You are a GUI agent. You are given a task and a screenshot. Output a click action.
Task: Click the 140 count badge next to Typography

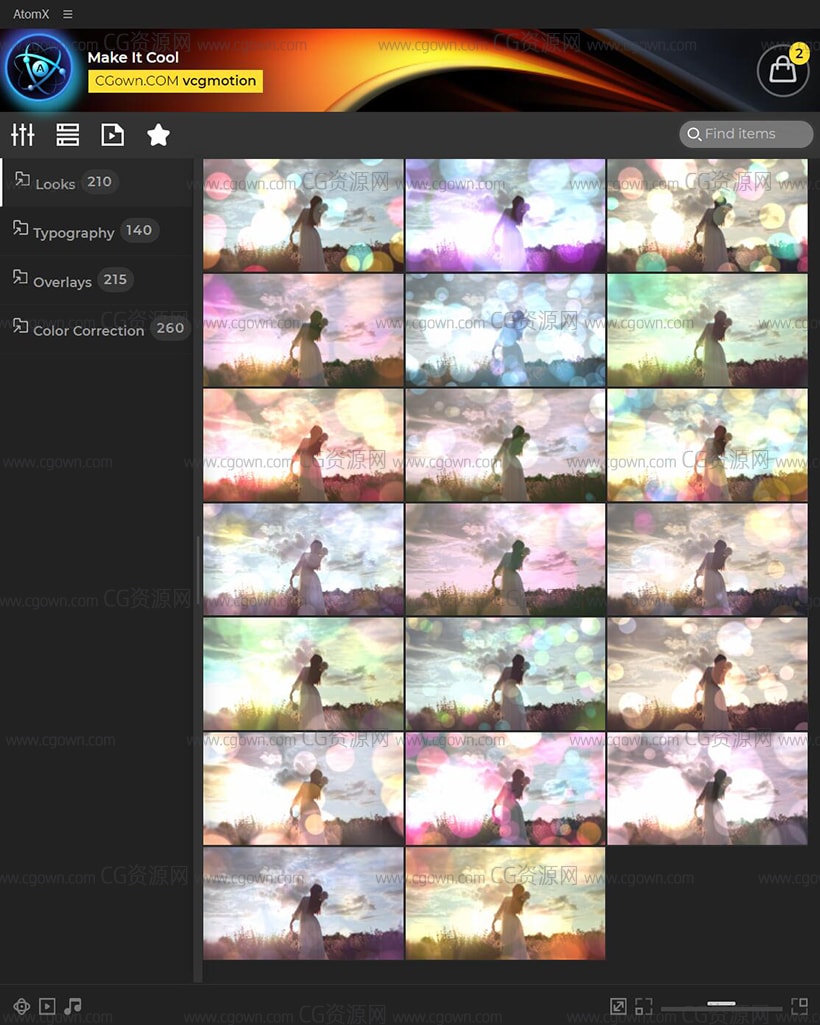[x=139, y=230]
